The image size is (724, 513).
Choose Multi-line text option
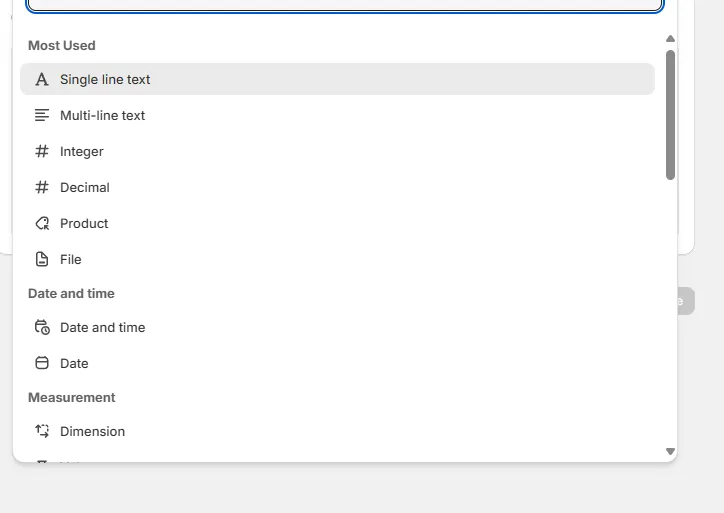click(102, 115)
